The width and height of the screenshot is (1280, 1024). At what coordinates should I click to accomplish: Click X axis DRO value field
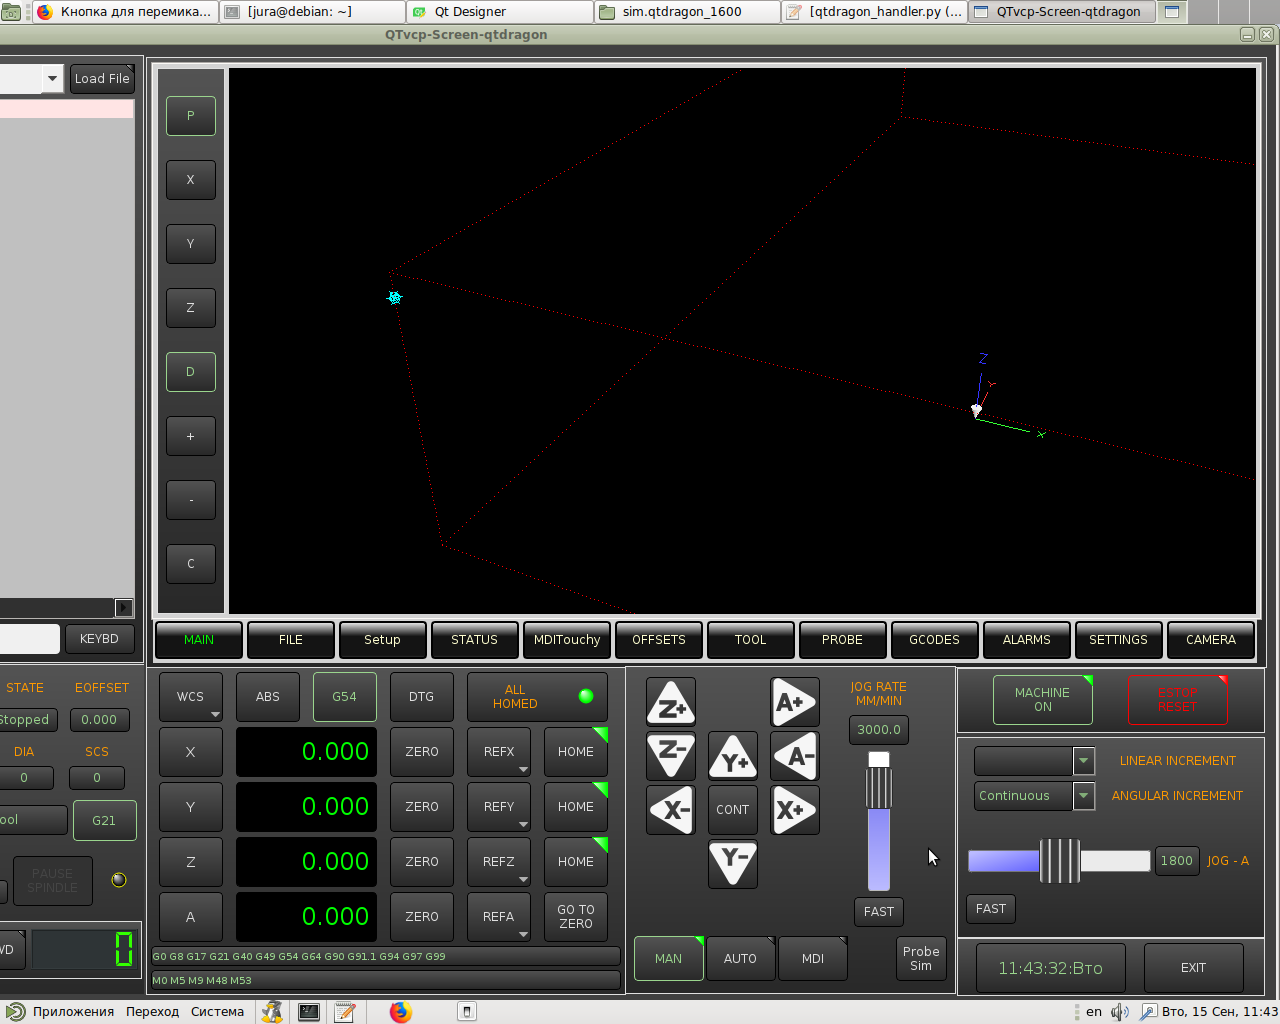click(306, 752)
